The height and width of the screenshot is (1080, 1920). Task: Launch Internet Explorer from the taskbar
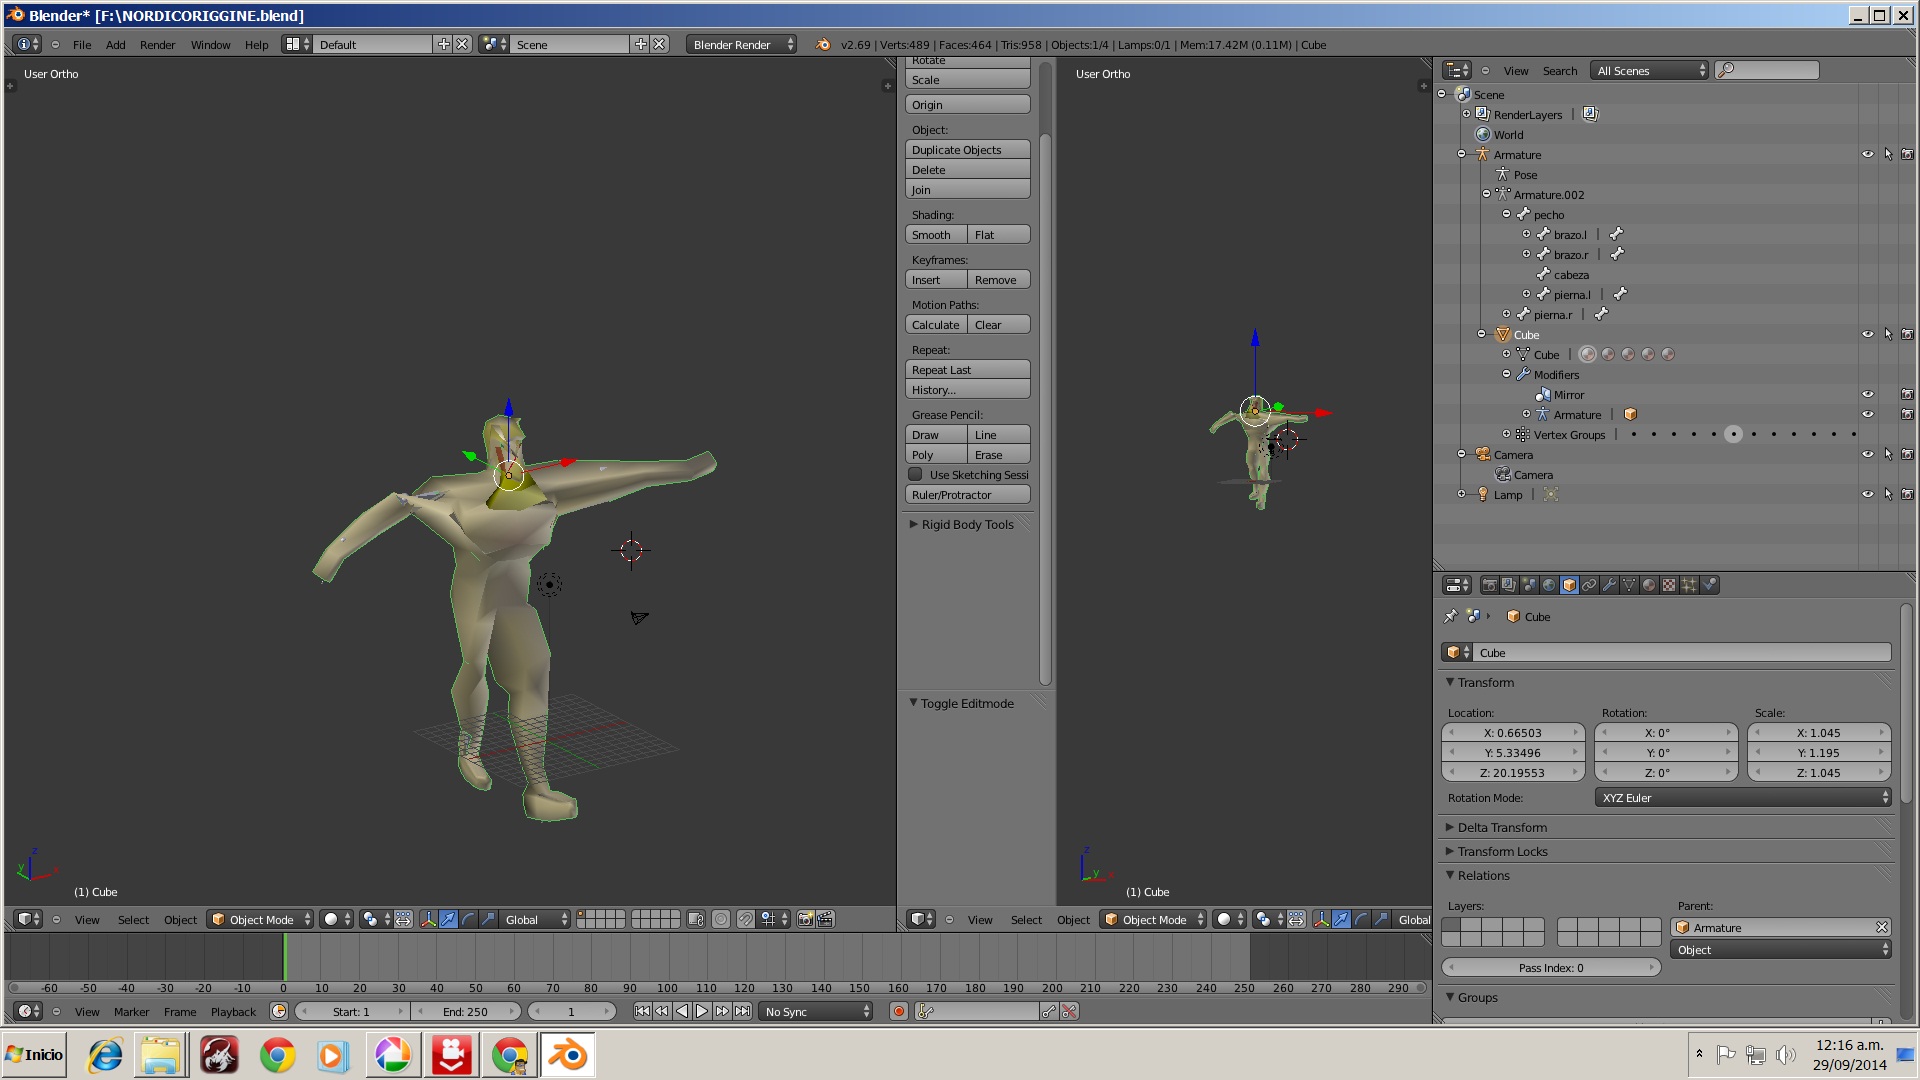[105, 1055]
